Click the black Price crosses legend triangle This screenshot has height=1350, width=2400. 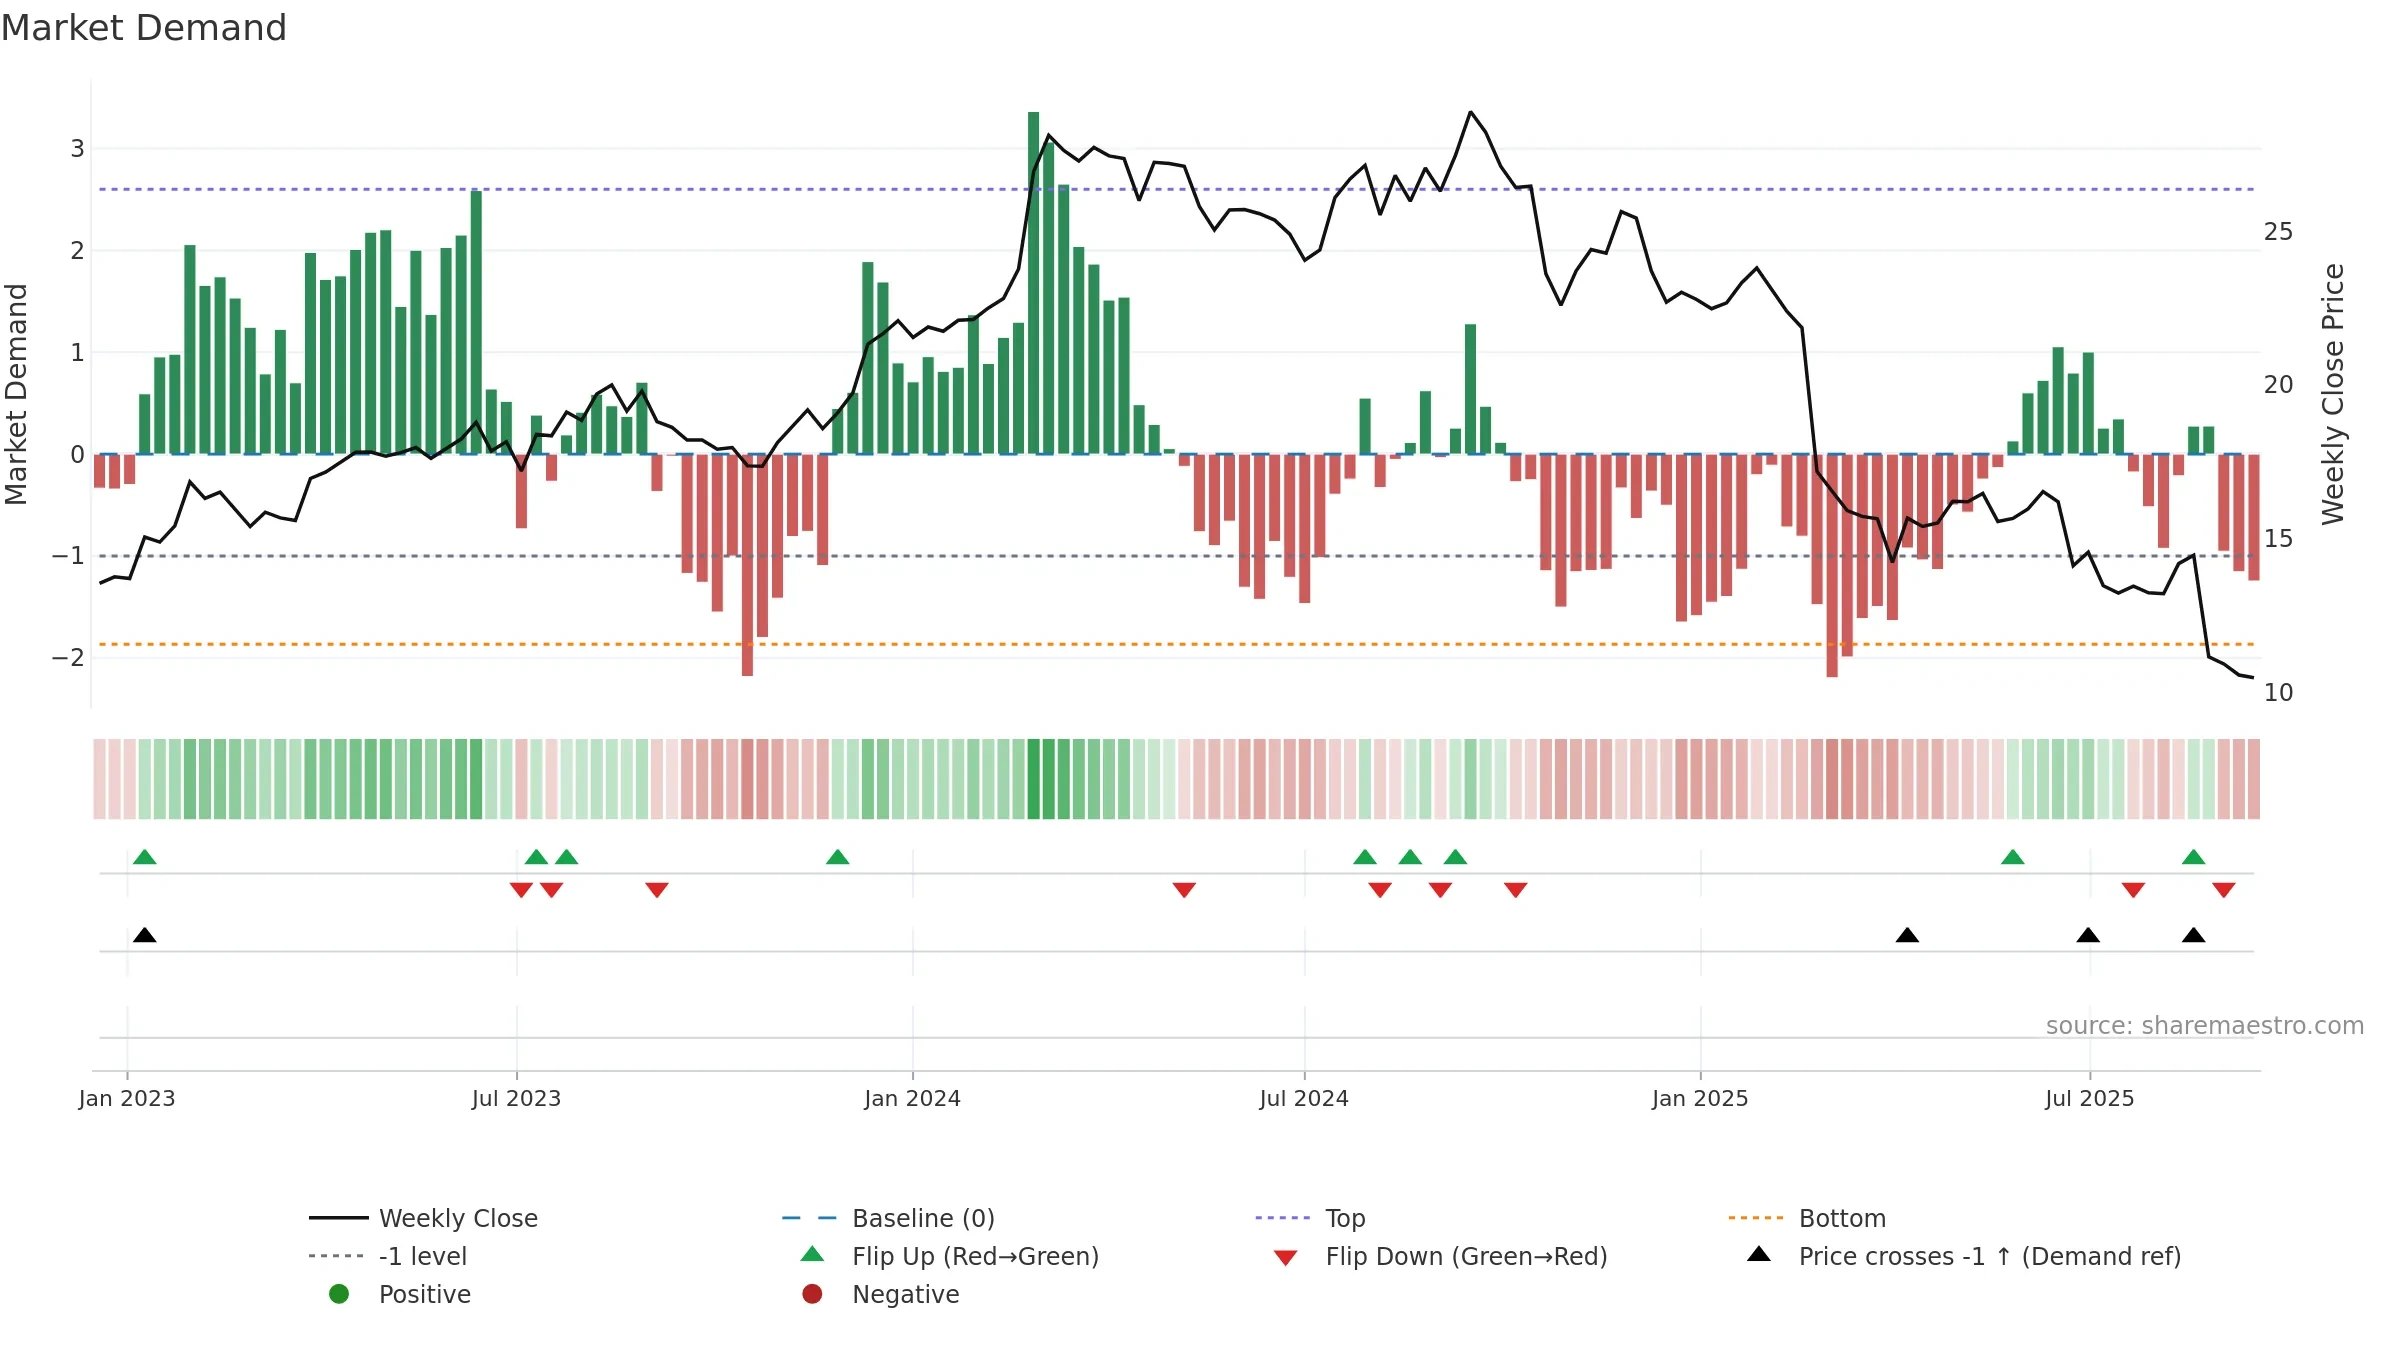1759,1254
